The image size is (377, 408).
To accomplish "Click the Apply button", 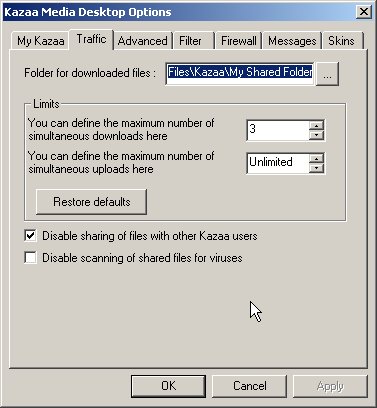I will pos(330,386).
